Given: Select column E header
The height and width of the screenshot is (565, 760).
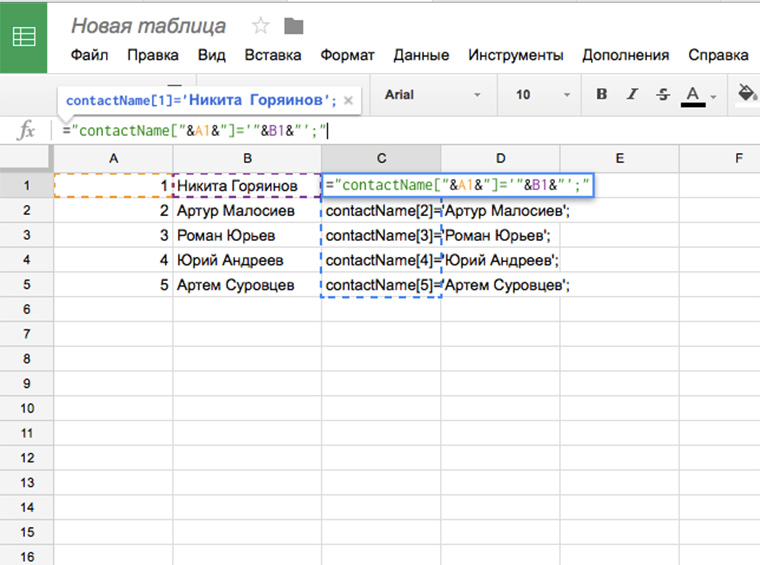Looking at the screenshot, I should click(x=619, y=158).
